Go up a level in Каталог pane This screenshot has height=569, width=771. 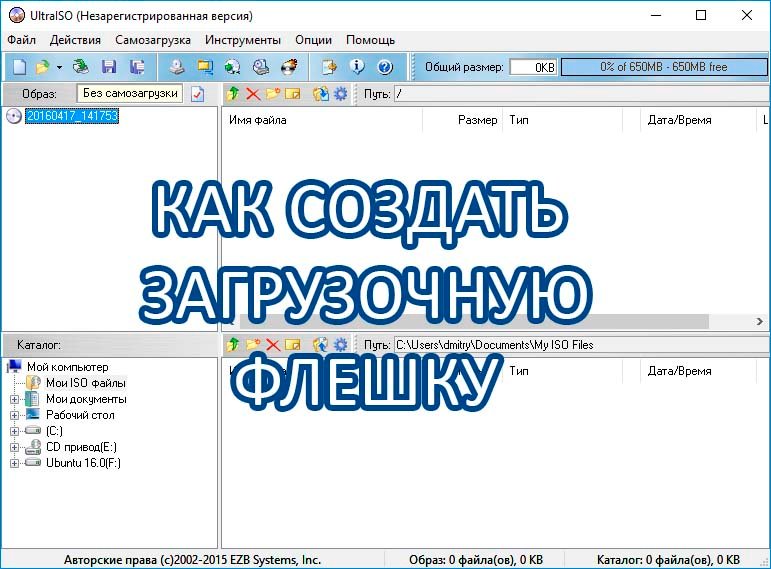[233, 345]
